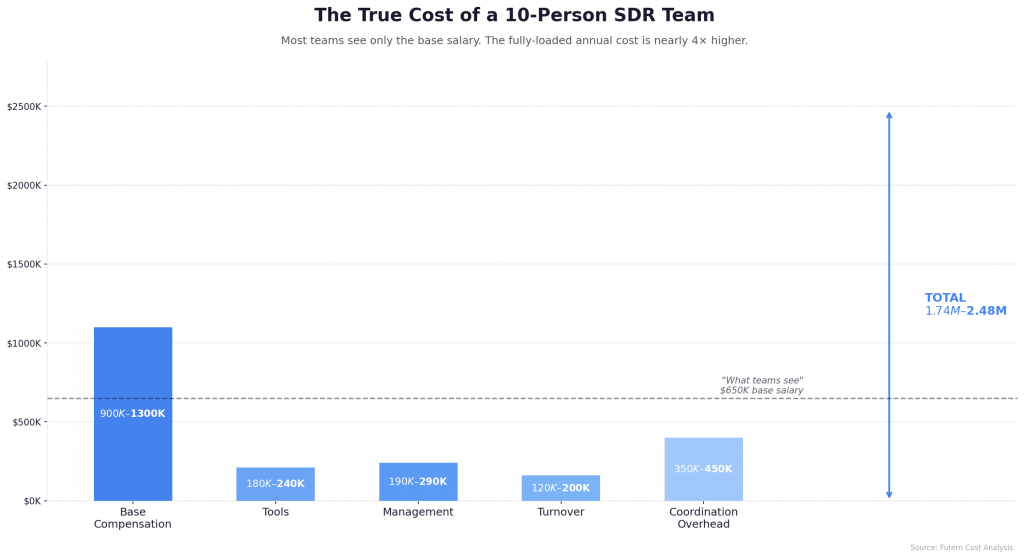Click the Base Compensation x-axis label
1024x558 pixels.
133,518
